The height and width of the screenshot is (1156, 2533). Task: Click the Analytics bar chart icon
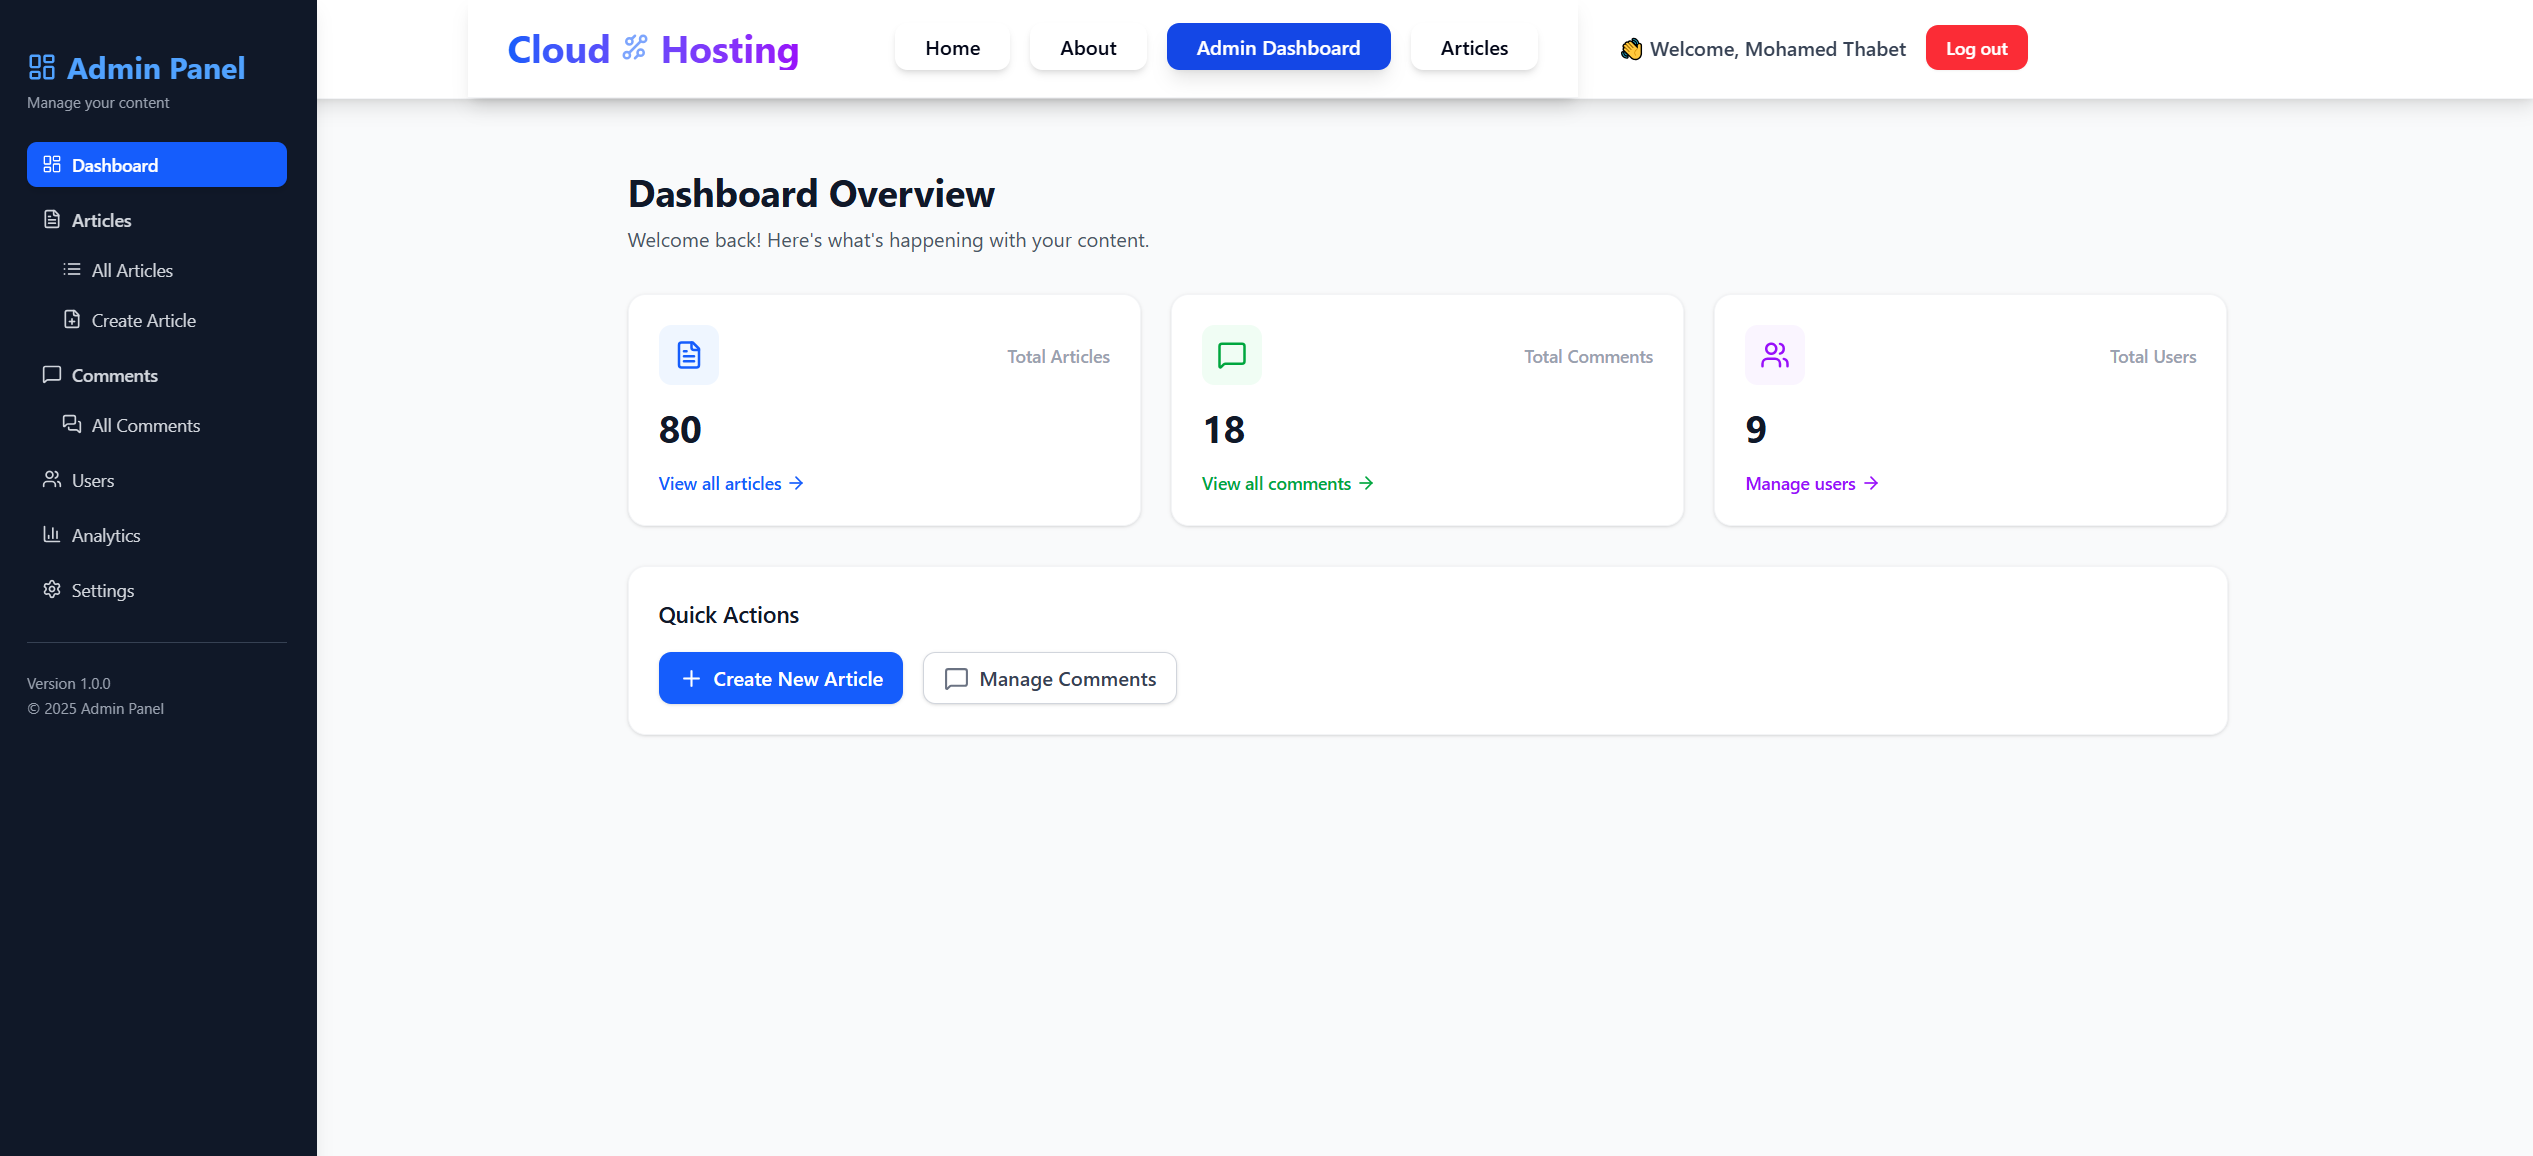click(52, 534)
